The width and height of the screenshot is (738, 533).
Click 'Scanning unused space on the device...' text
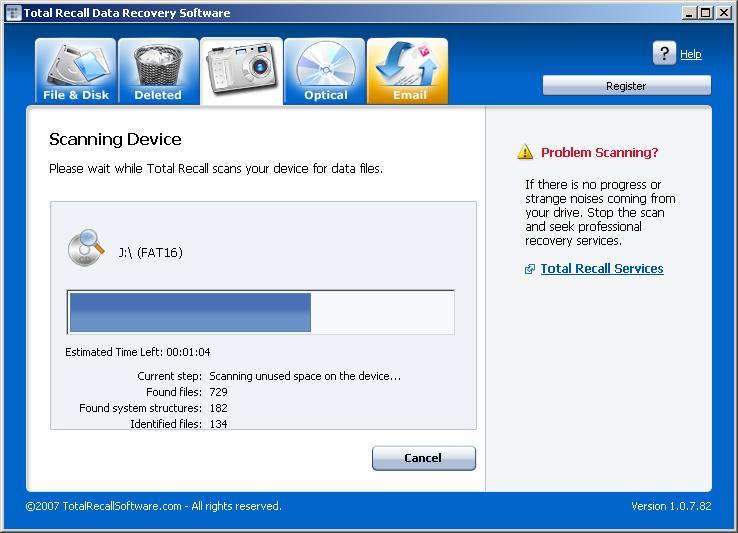[305, 376]
